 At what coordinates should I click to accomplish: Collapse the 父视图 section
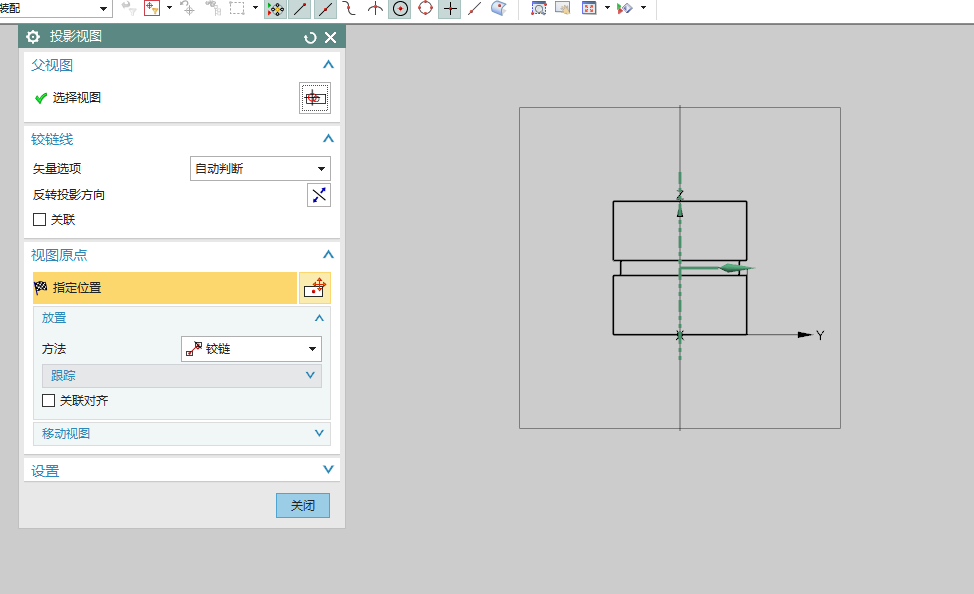tap(329, 65)
